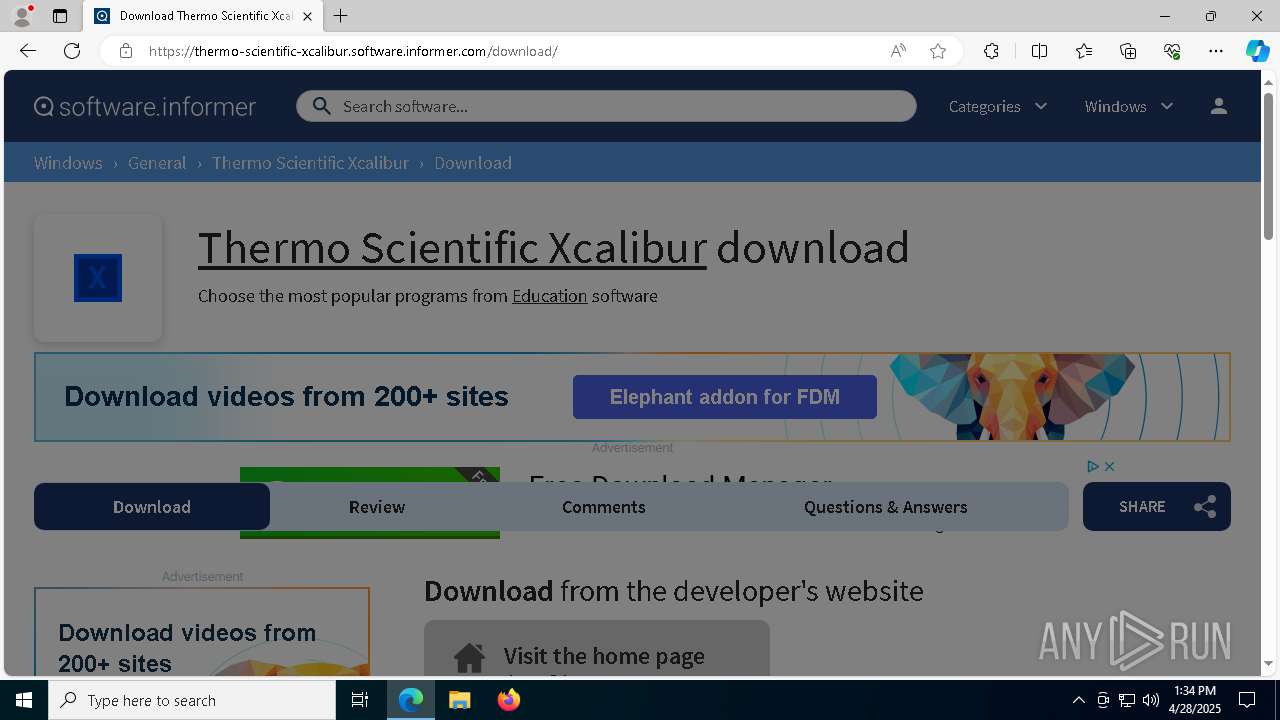Viewport: 1280px width, 720px height.
Task: Select the Download tab
Action: 152,507
